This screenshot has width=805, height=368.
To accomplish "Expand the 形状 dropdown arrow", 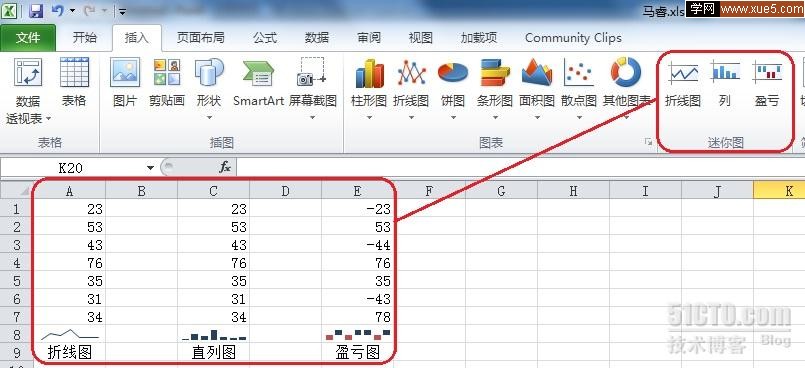I will [x=209, y=118].
